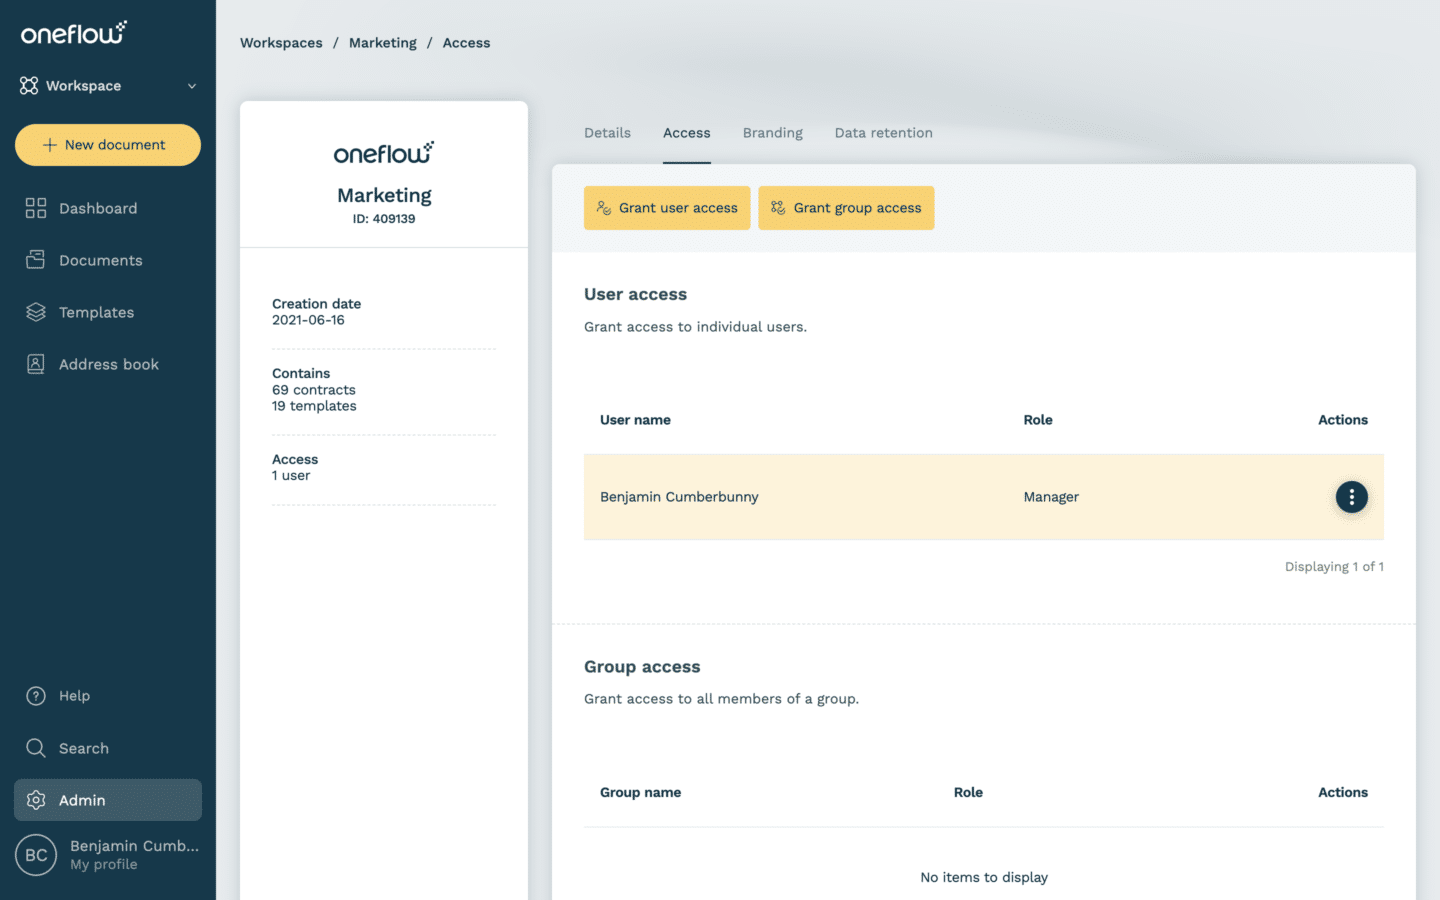Click the Help question mark icon

pos(36,696)
